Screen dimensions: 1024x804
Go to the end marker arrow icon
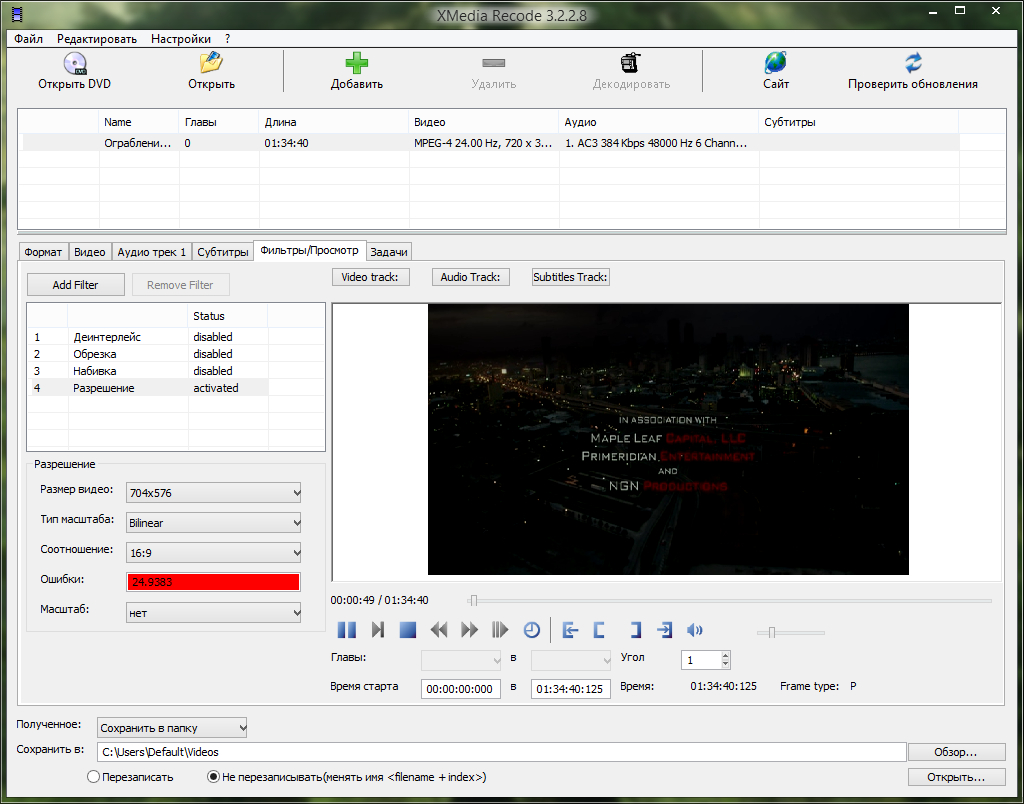click(x=664, y=630)
